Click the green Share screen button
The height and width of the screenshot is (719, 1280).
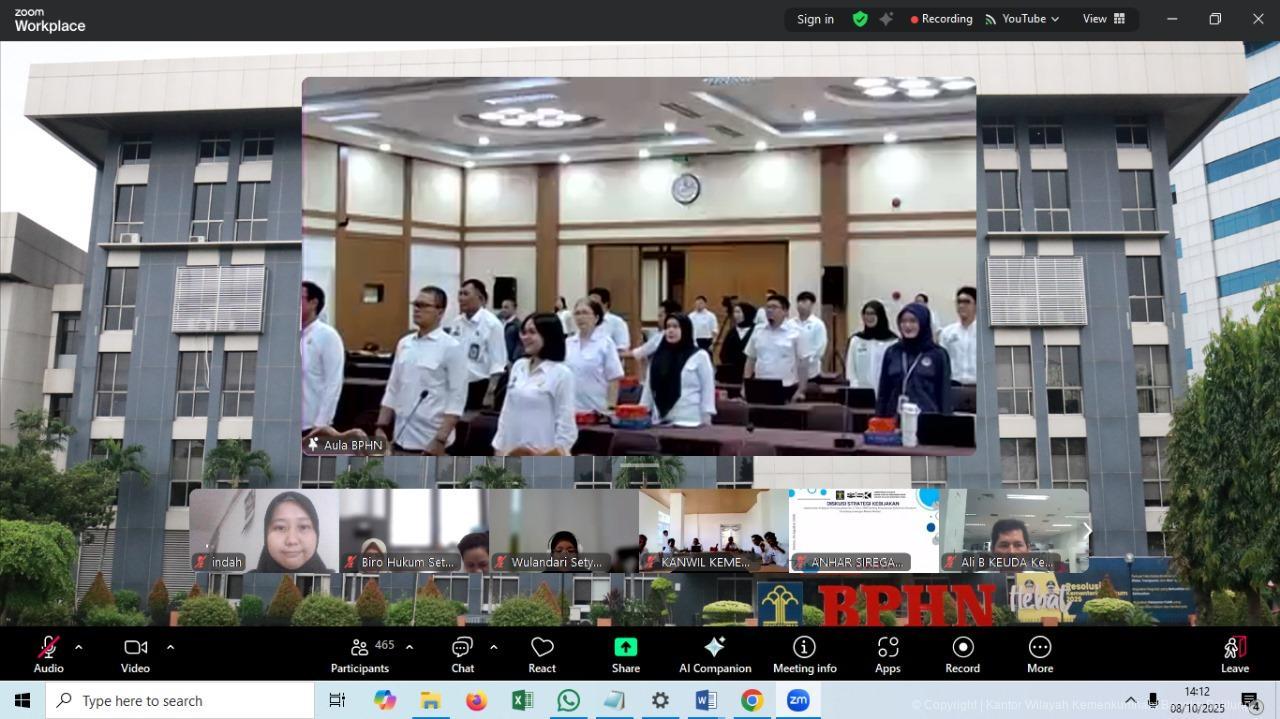[626, 655]
